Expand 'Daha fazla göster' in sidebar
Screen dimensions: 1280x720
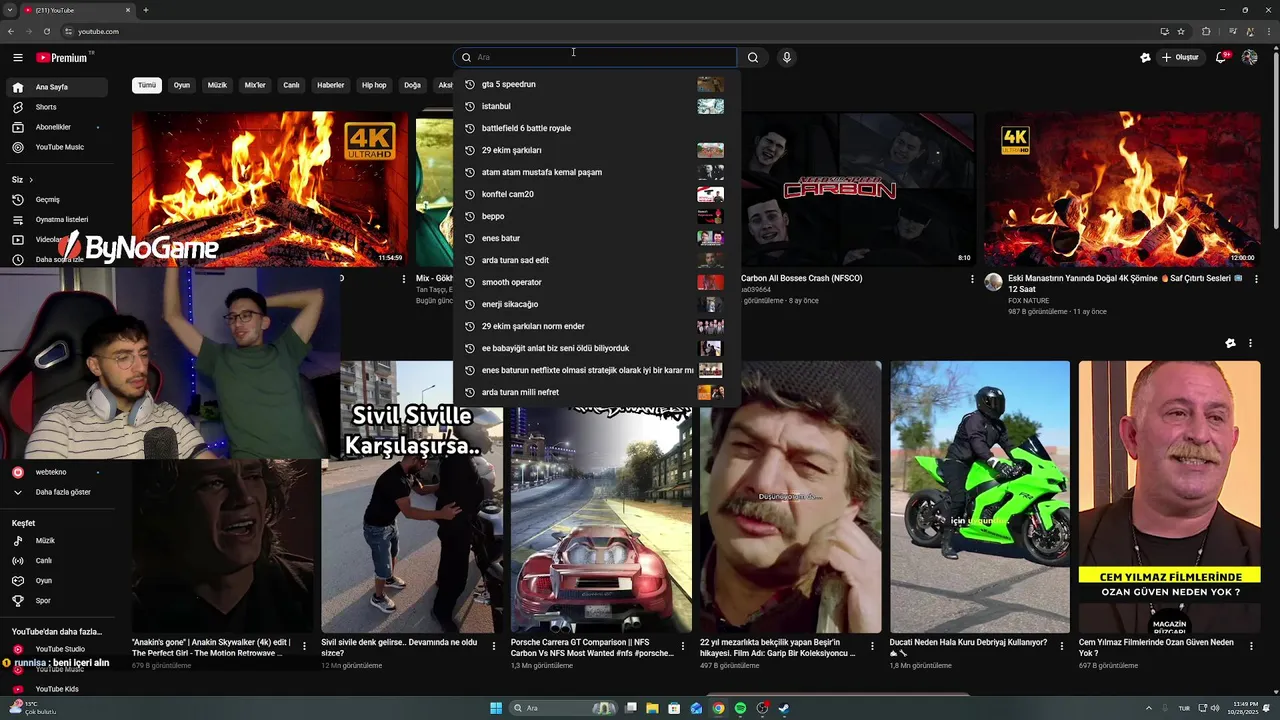[x=56, y=492]
